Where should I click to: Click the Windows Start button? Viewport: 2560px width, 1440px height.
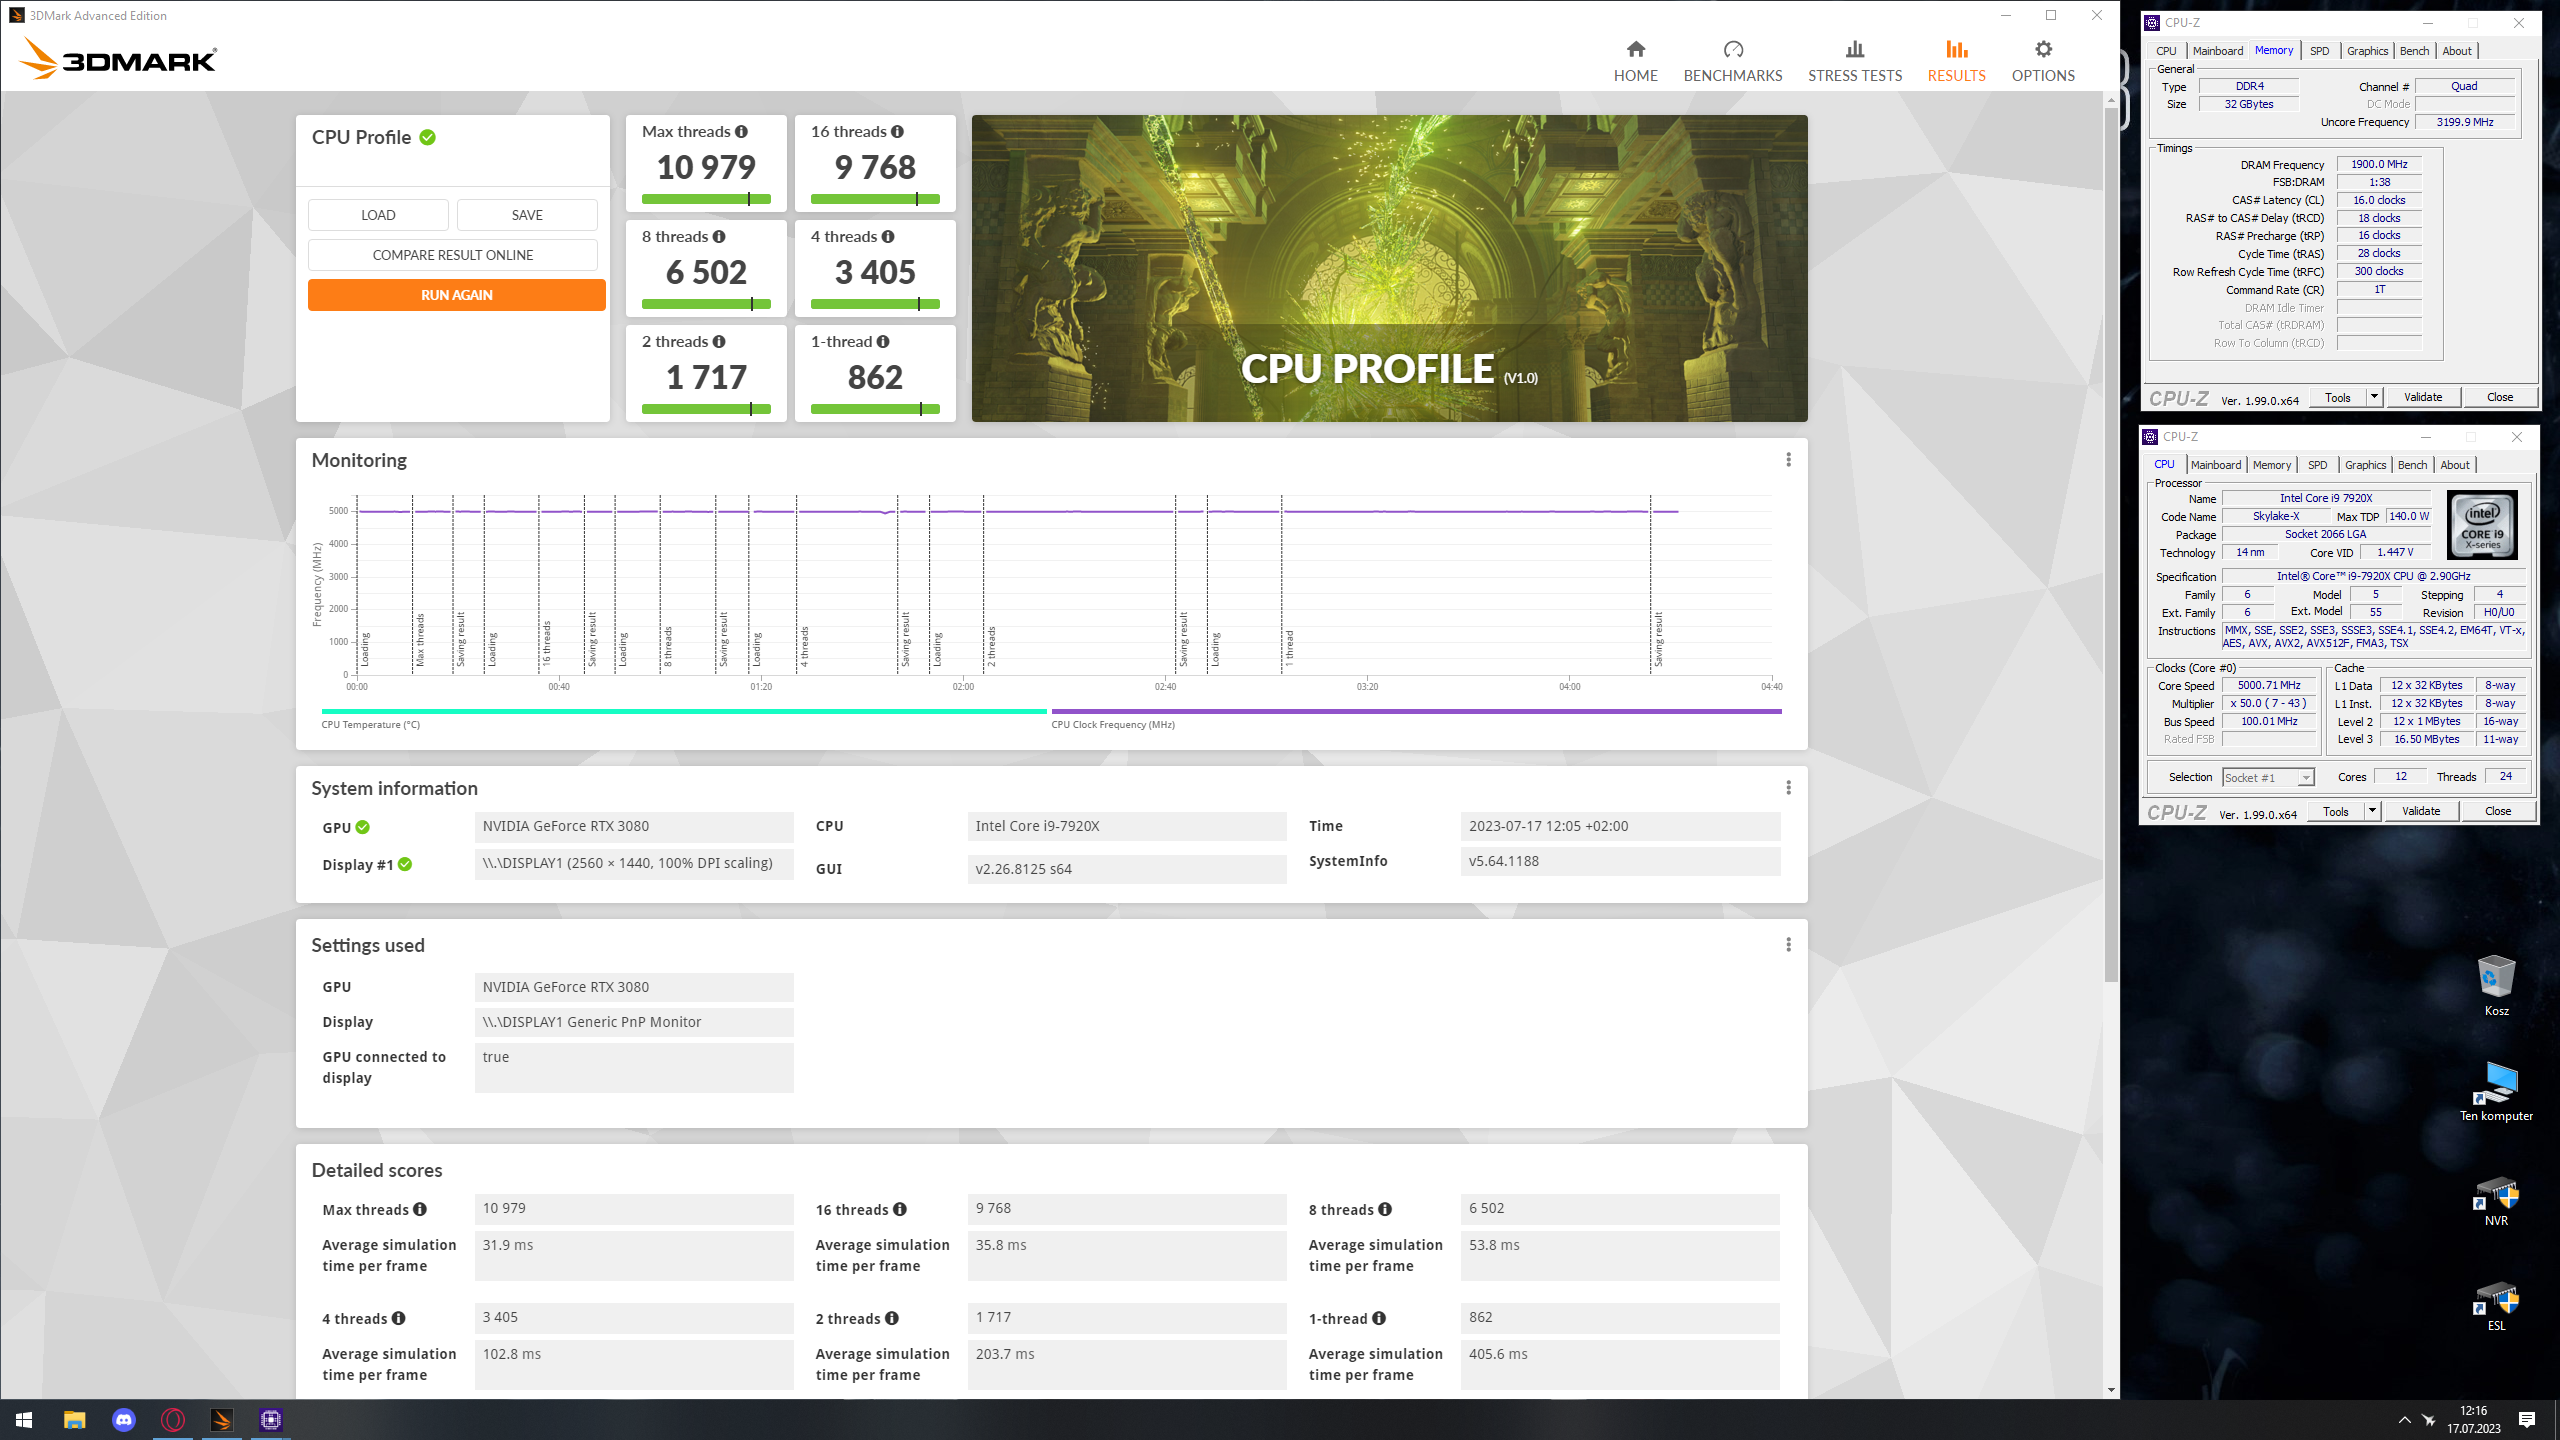click(24, 1420)
